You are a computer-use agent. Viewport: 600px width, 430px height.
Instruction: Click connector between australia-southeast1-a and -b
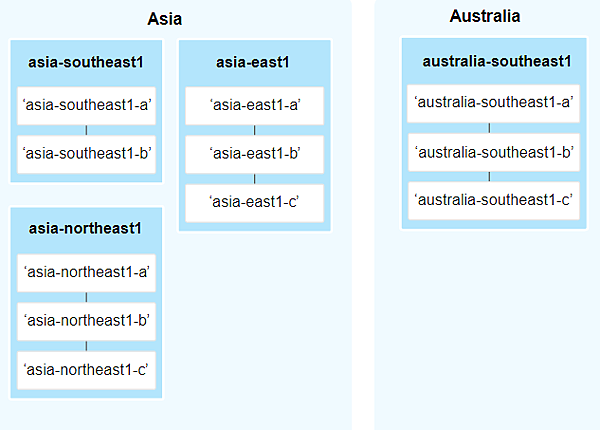pos(490,127)
